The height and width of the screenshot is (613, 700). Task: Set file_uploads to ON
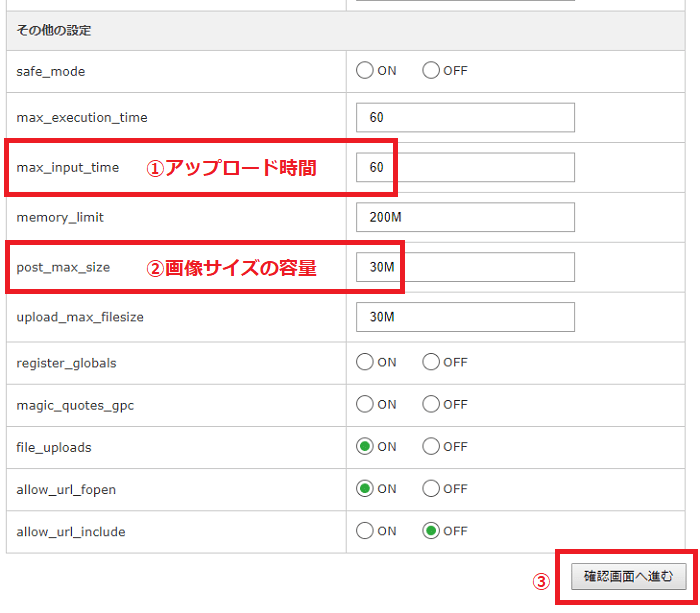click(x=365, y=446)
